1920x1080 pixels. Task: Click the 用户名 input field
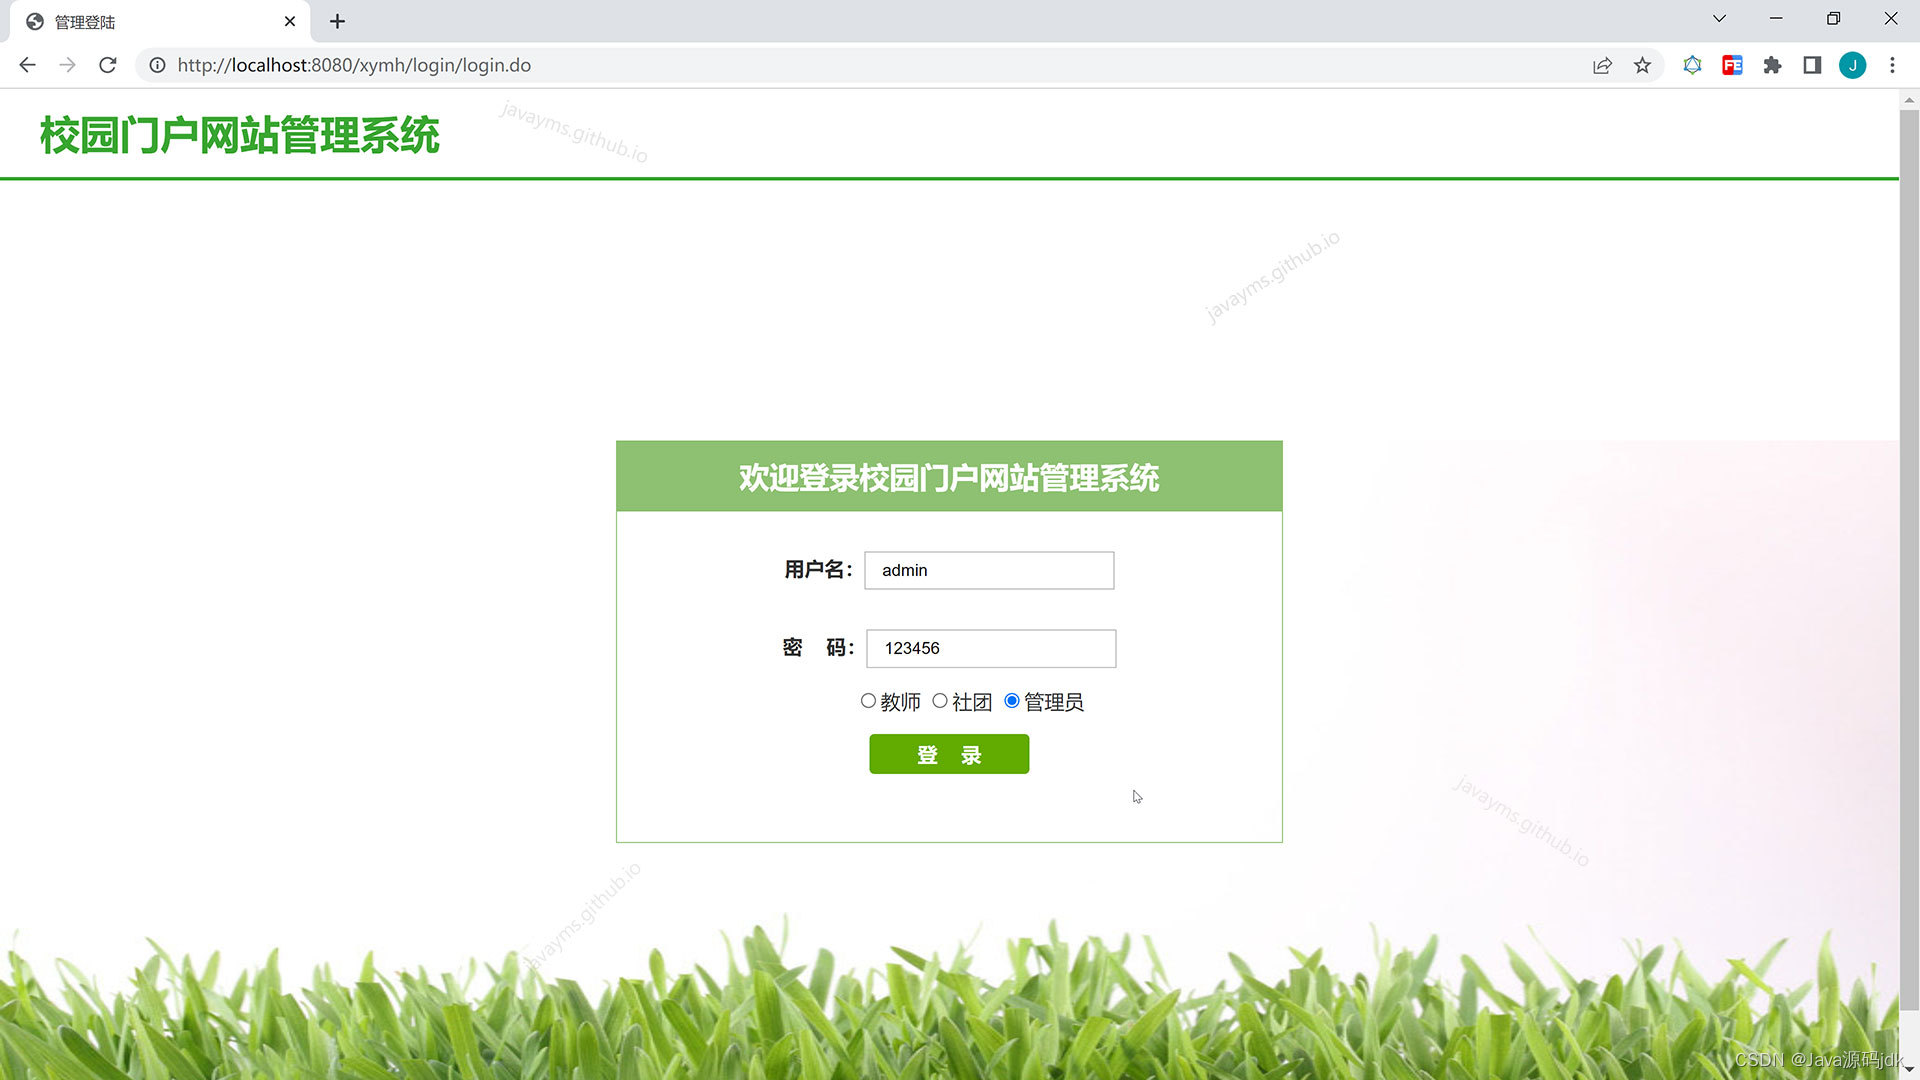point(989,570)
